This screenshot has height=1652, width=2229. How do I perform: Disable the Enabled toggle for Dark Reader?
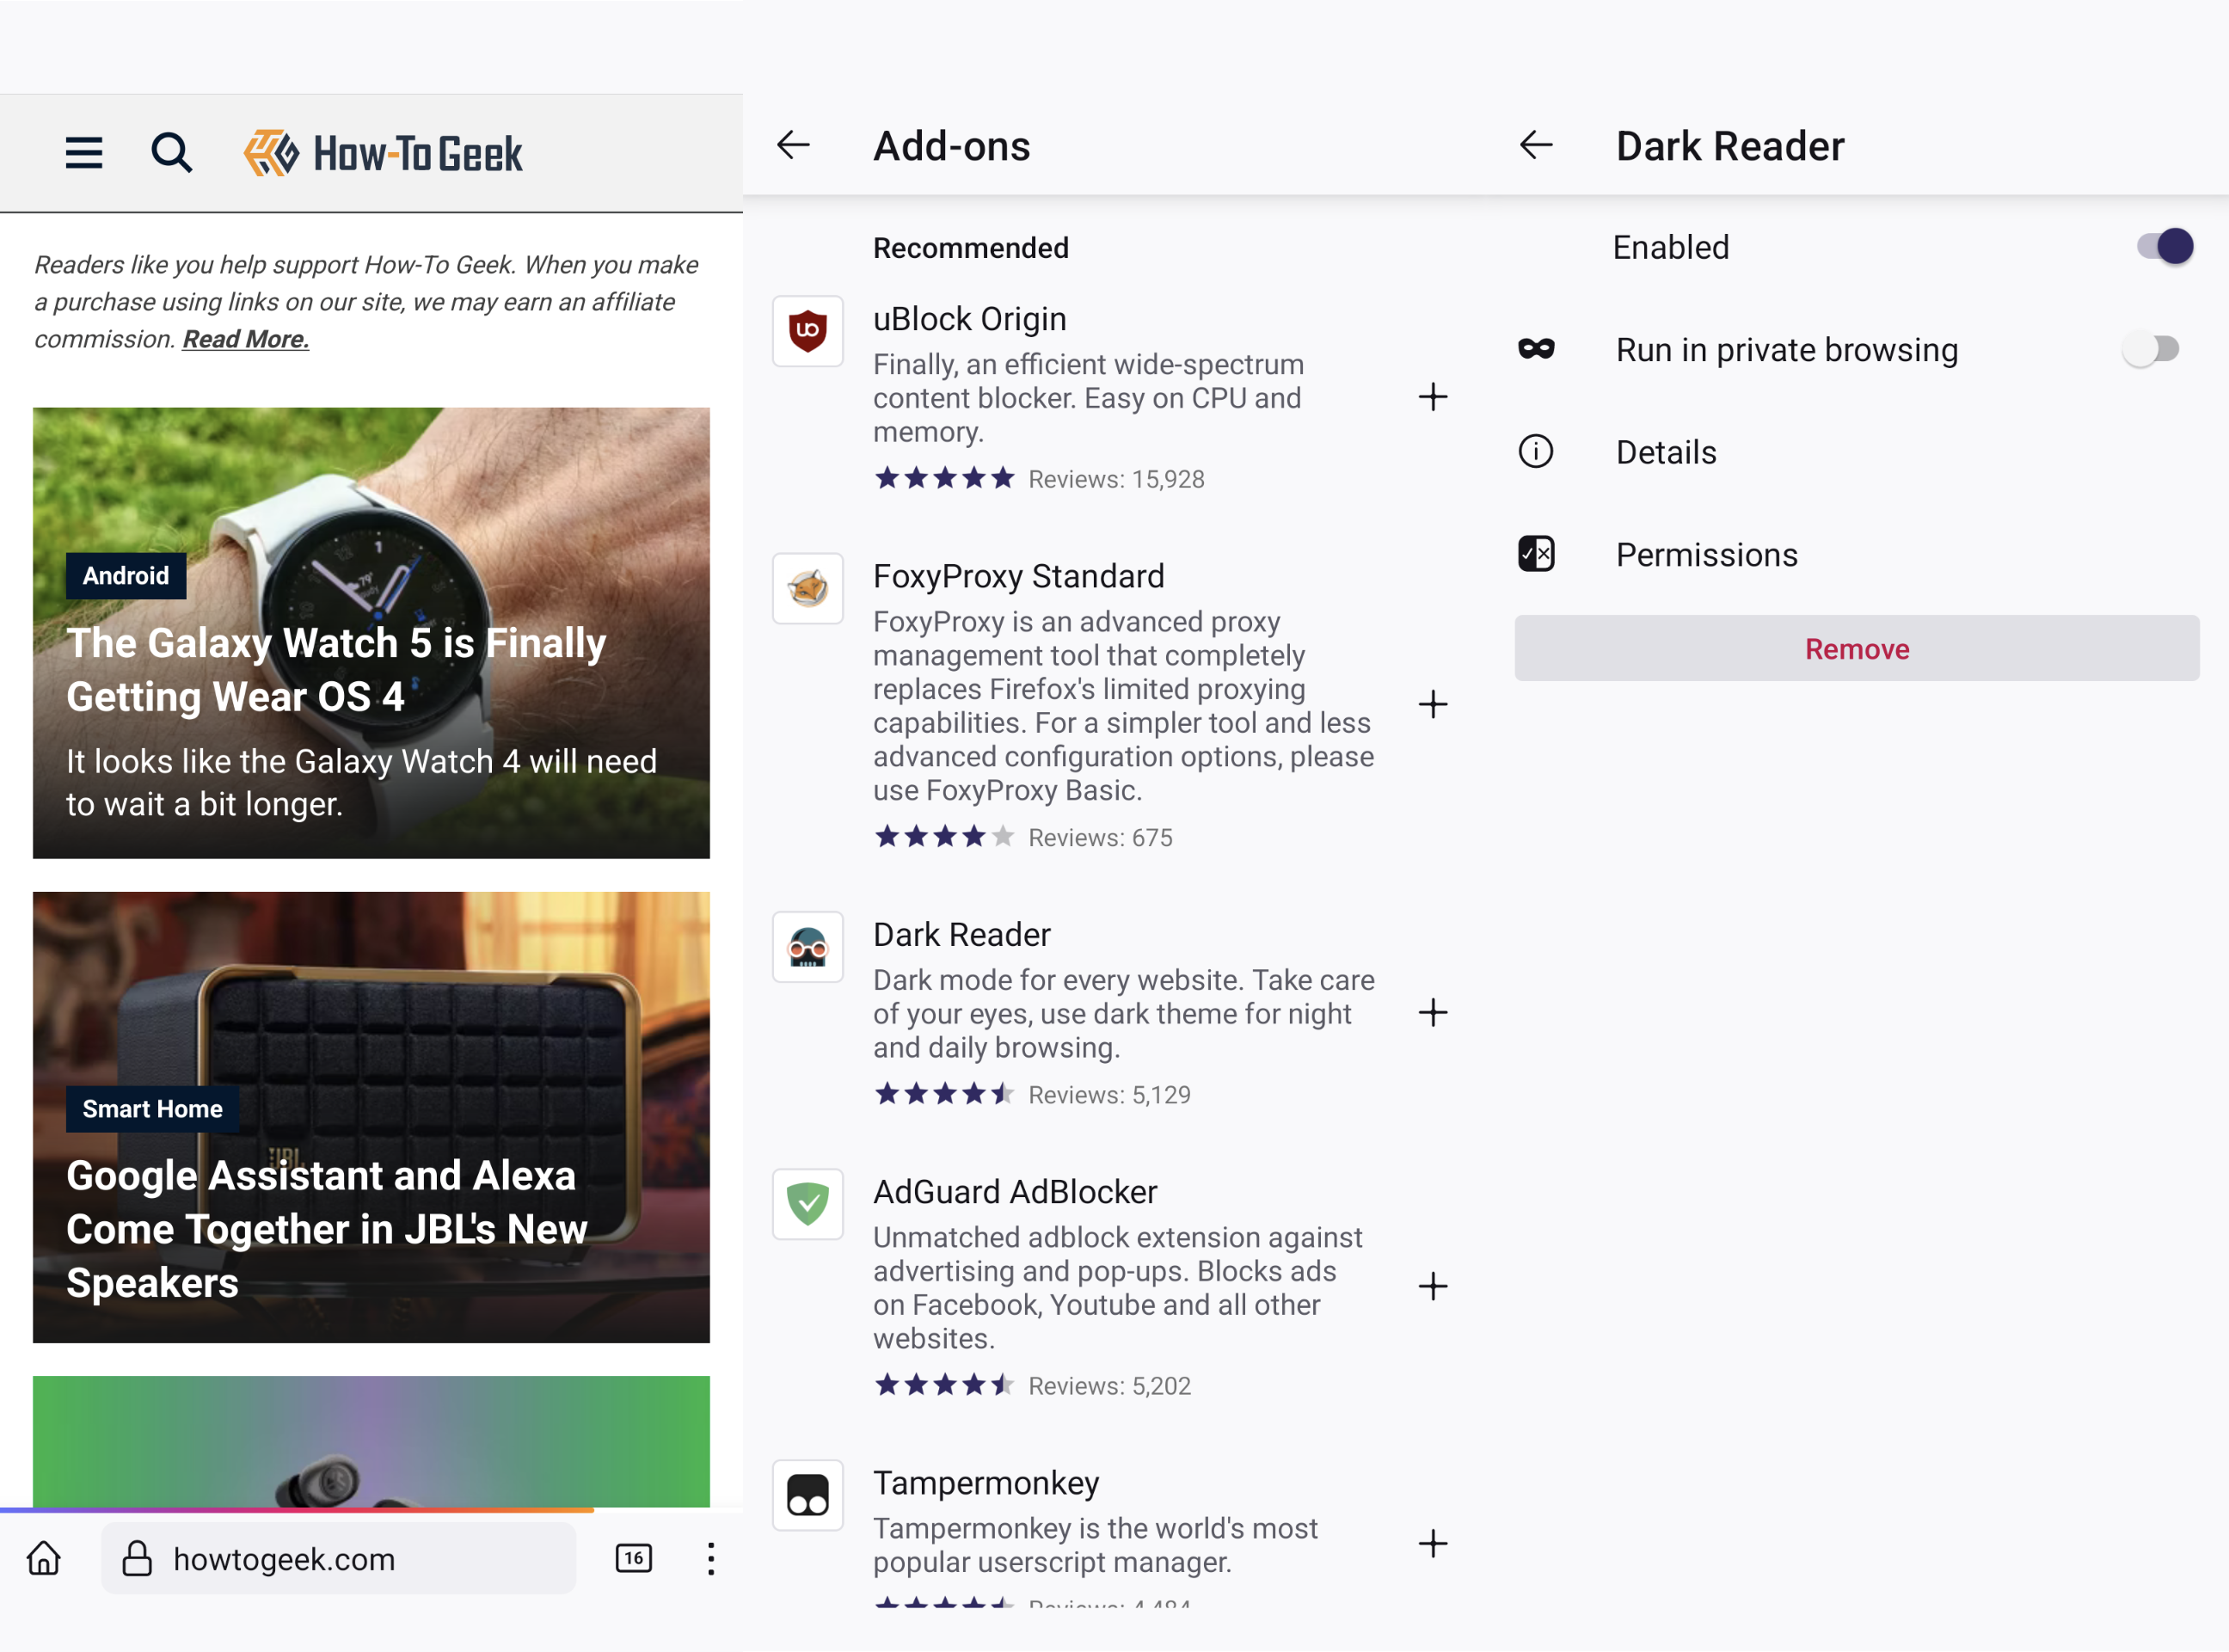point(2164,247)
